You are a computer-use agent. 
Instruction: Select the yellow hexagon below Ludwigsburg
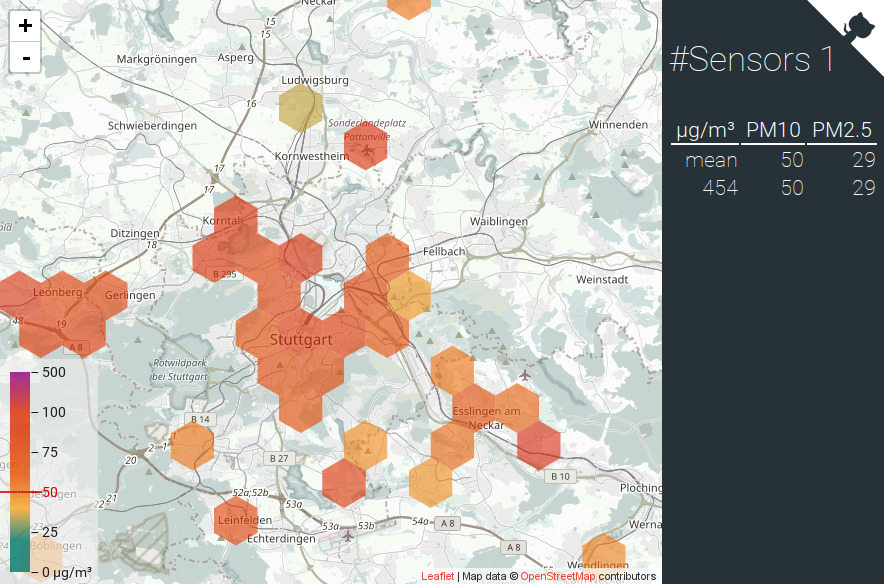pos(300,108)
